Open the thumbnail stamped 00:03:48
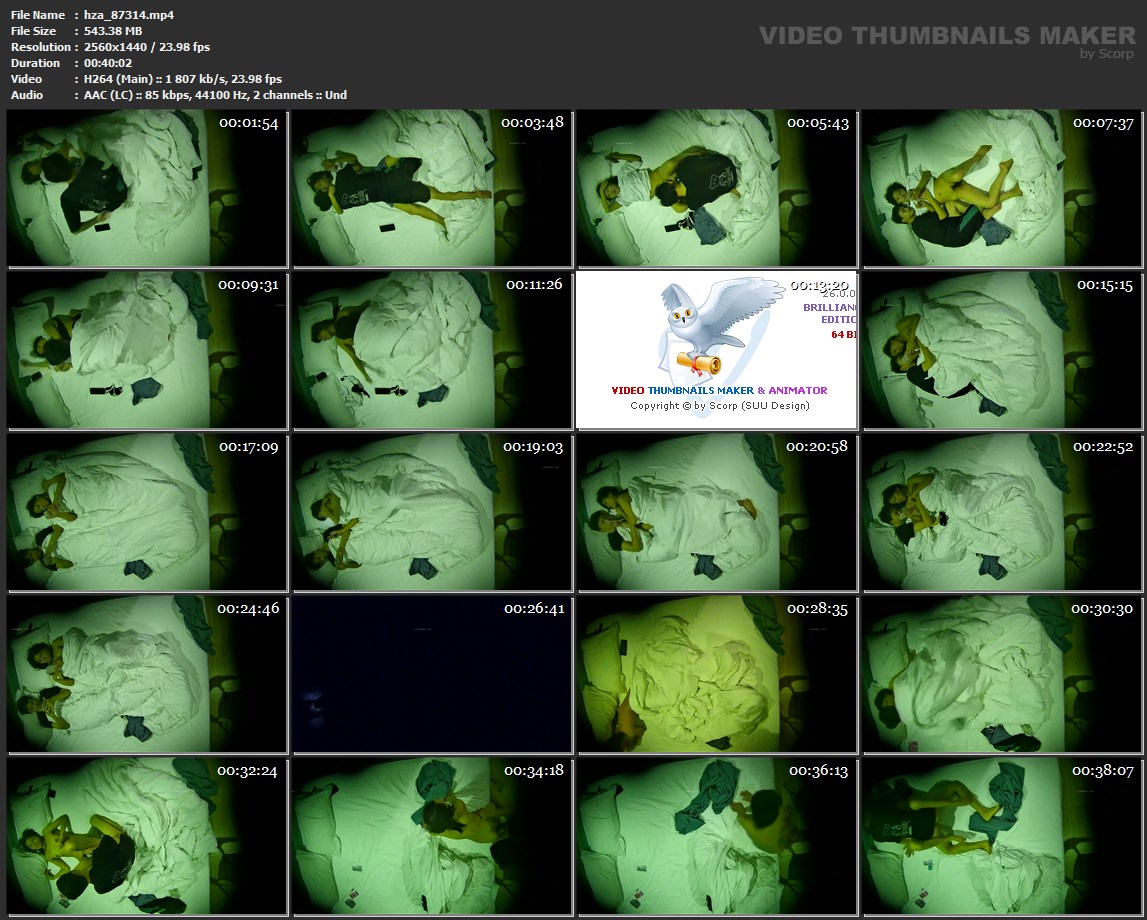 (432, 188)
